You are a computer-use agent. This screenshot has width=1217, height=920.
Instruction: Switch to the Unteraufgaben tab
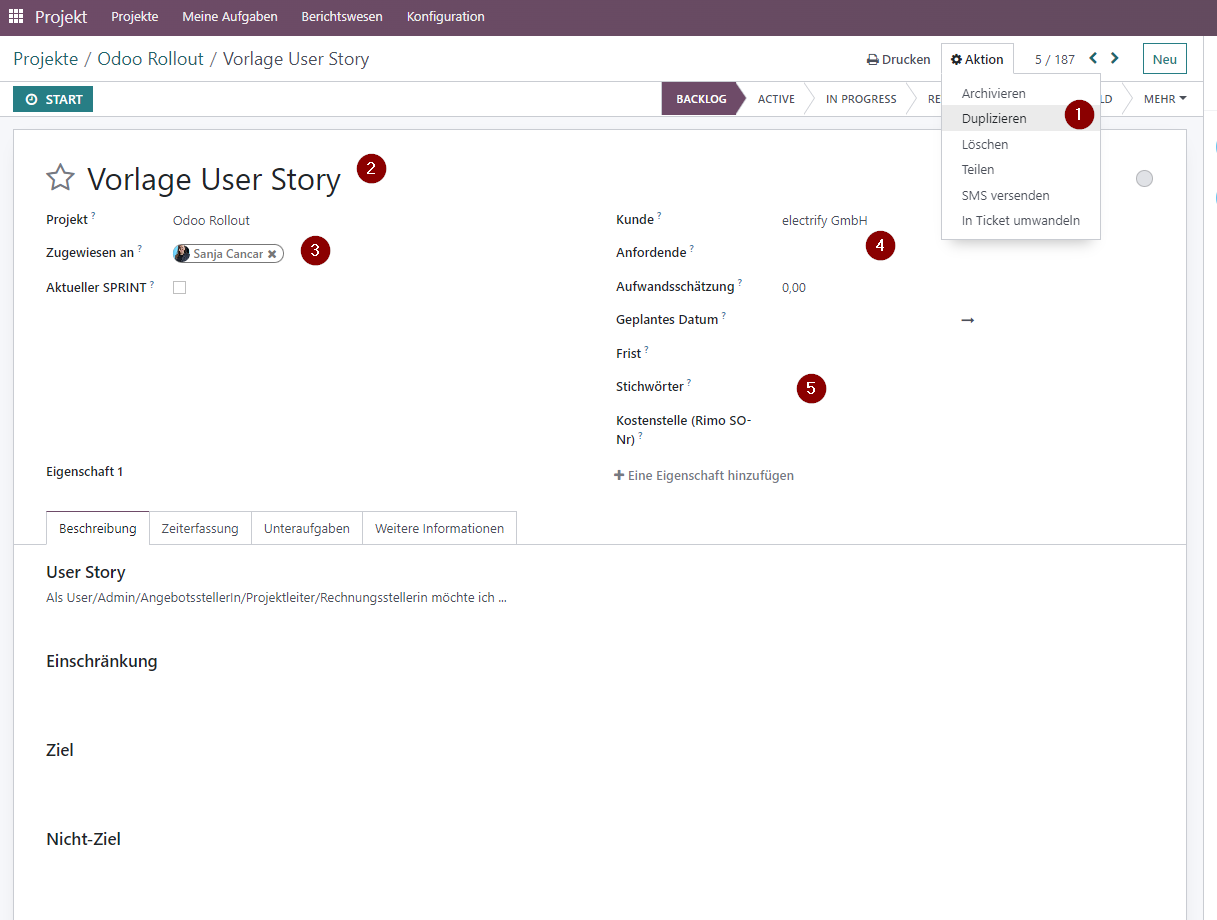[307, 528]
